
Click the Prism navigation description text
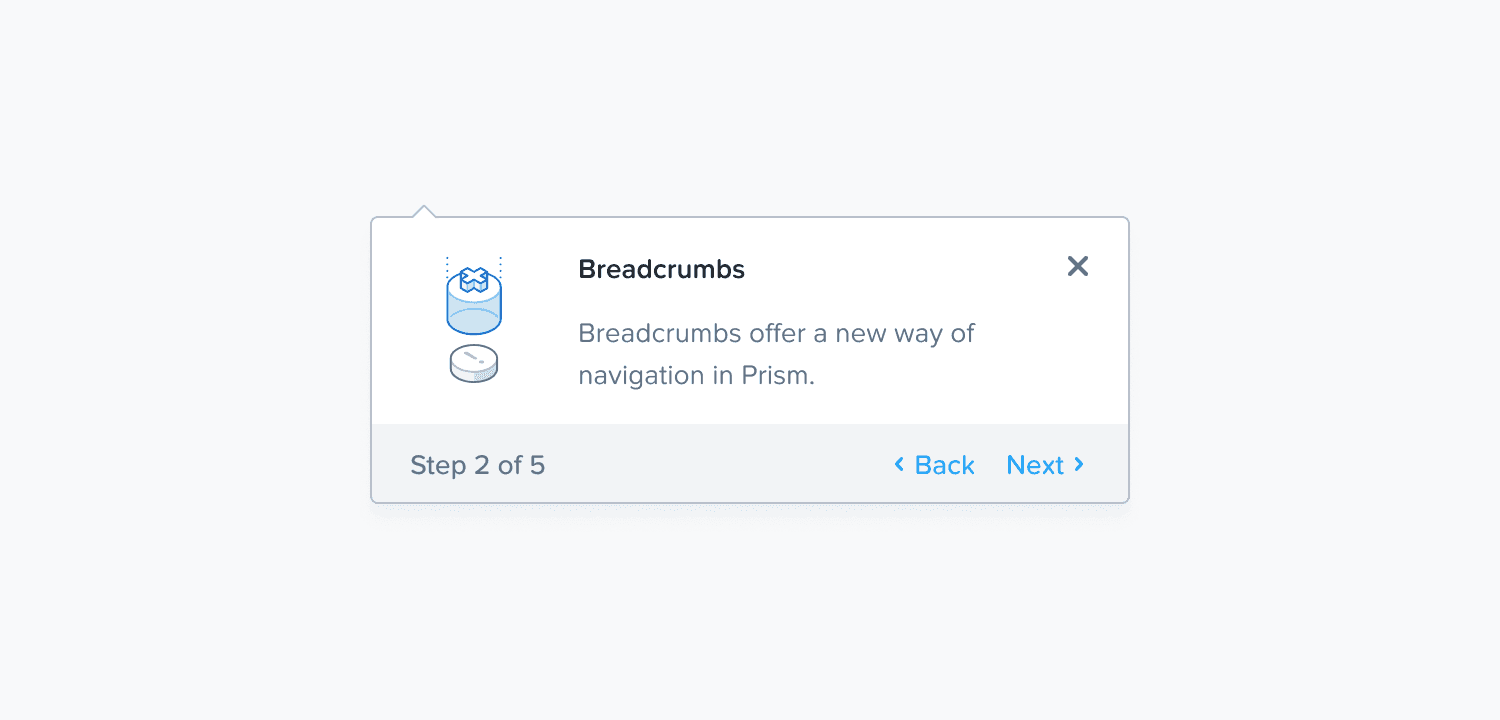tap(776, 353)
